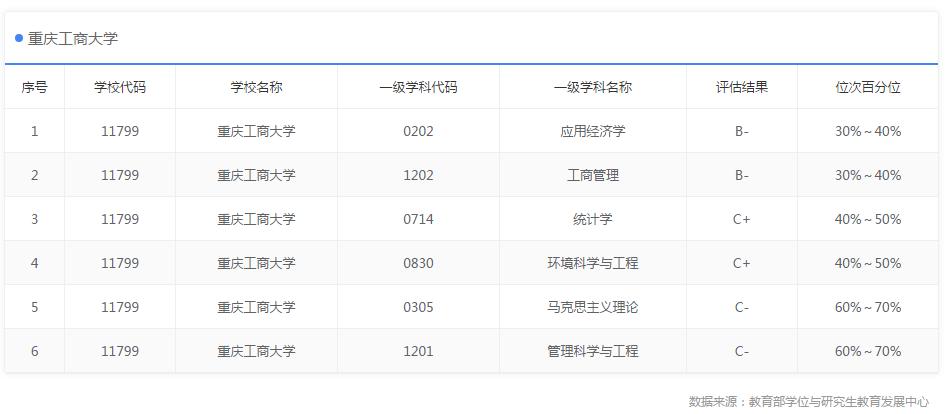Click the 重庆工商大学 heading title
The height and width of the screenshot is (414, 948).
pos(73,39)
